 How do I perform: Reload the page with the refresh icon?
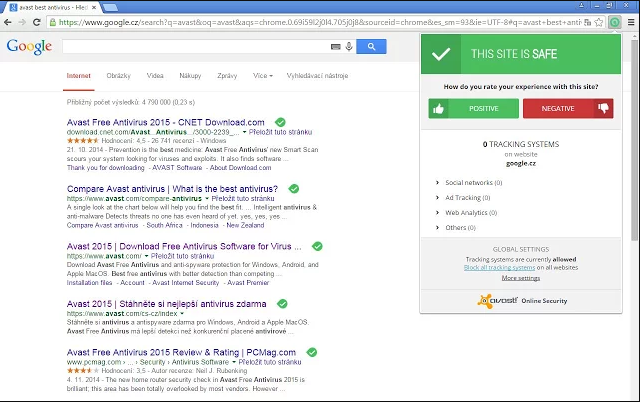[36, 22]
